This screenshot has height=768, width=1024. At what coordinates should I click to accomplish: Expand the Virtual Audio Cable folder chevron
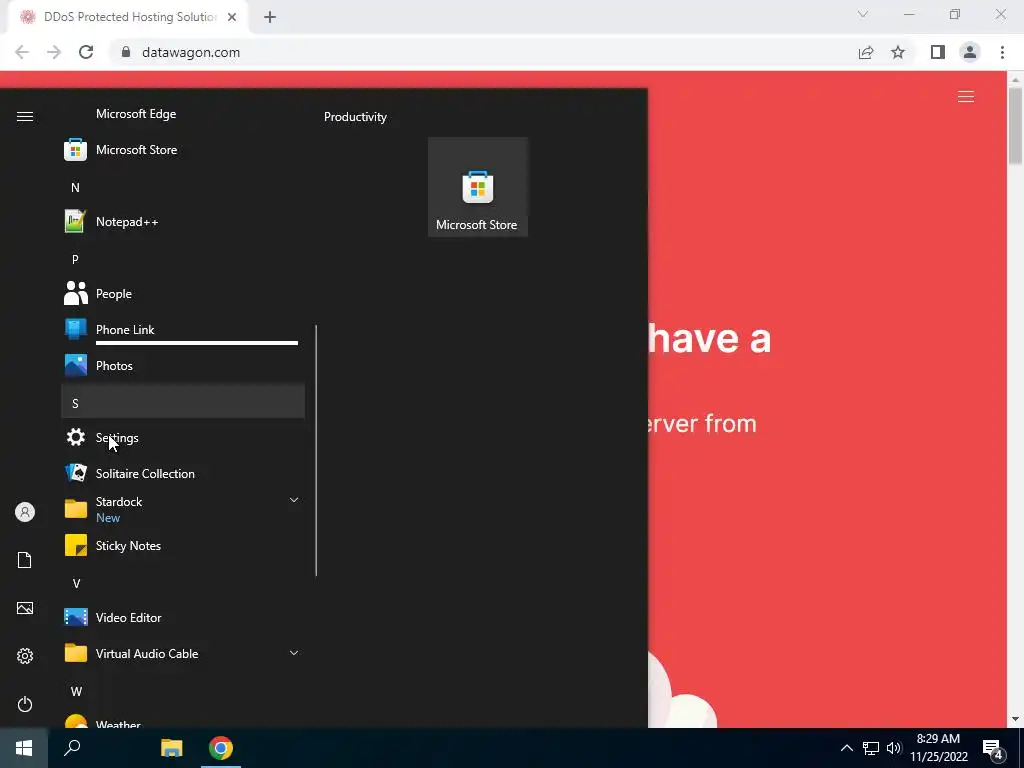tap(294, 653)
